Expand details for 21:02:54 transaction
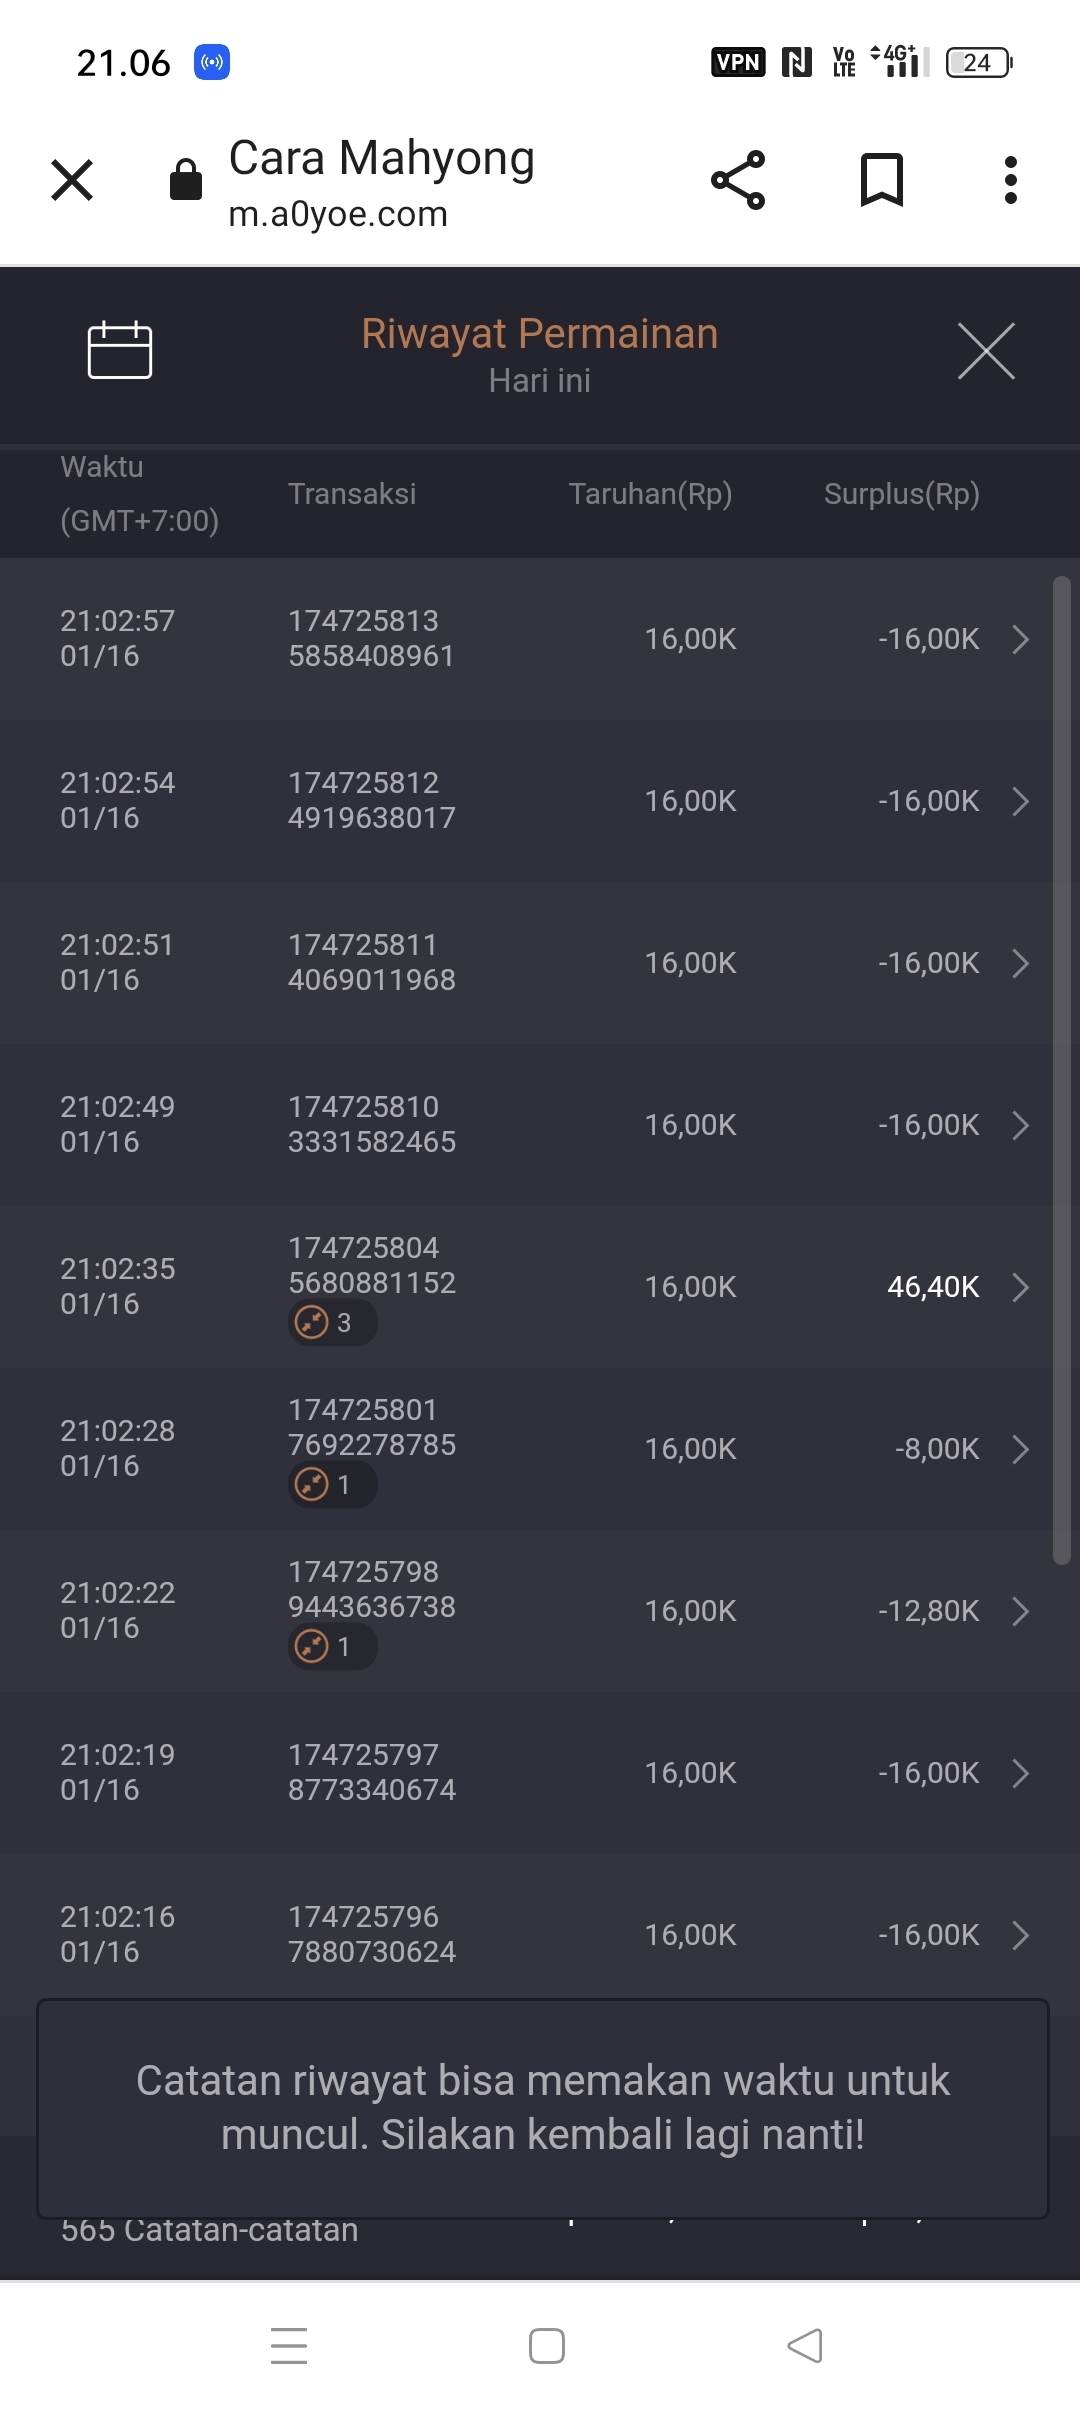1080x2412 pixels. (1019, 801)
